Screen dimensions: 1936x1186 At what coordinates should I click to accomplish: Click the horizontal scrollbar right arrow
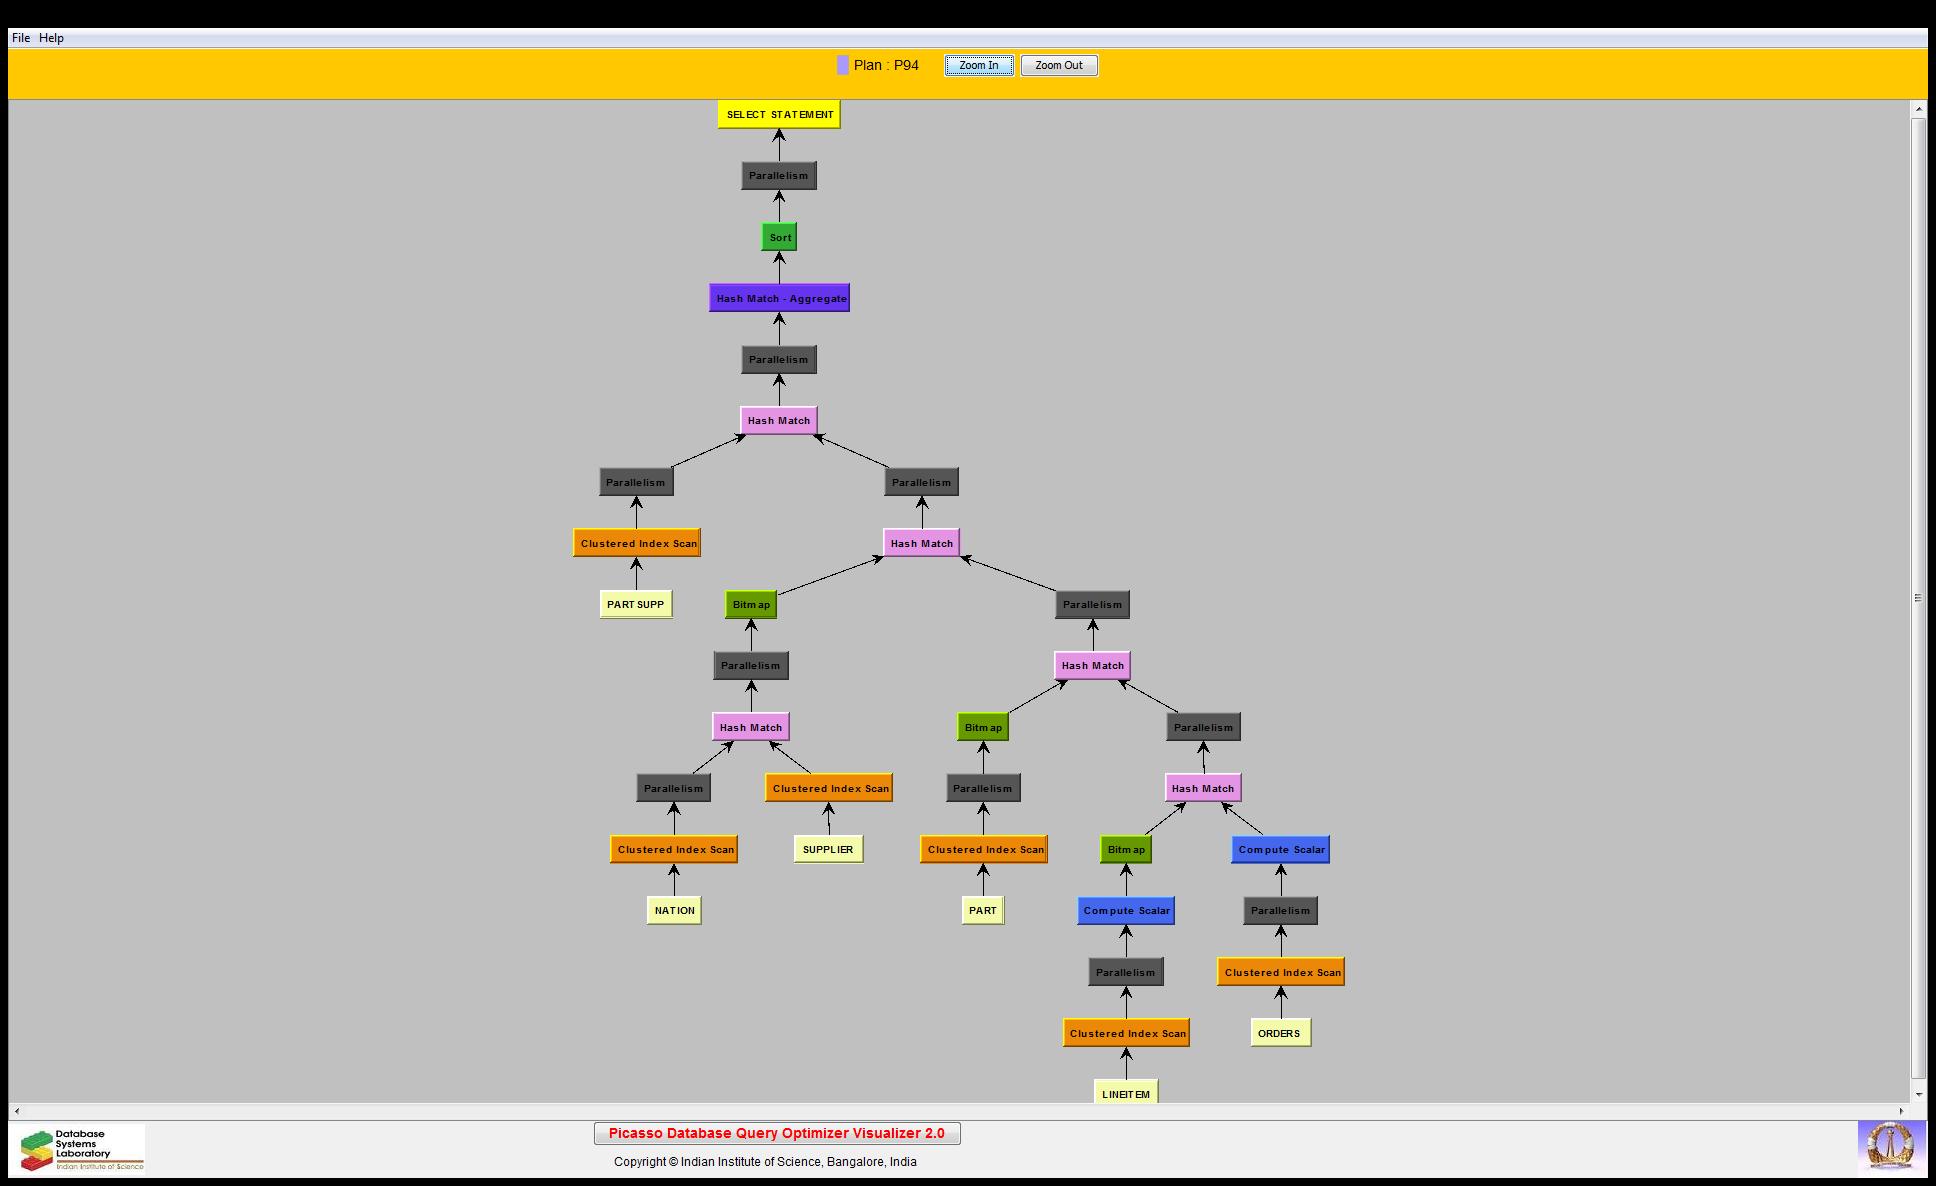pyautogui.click(x=1901, y=1111)
